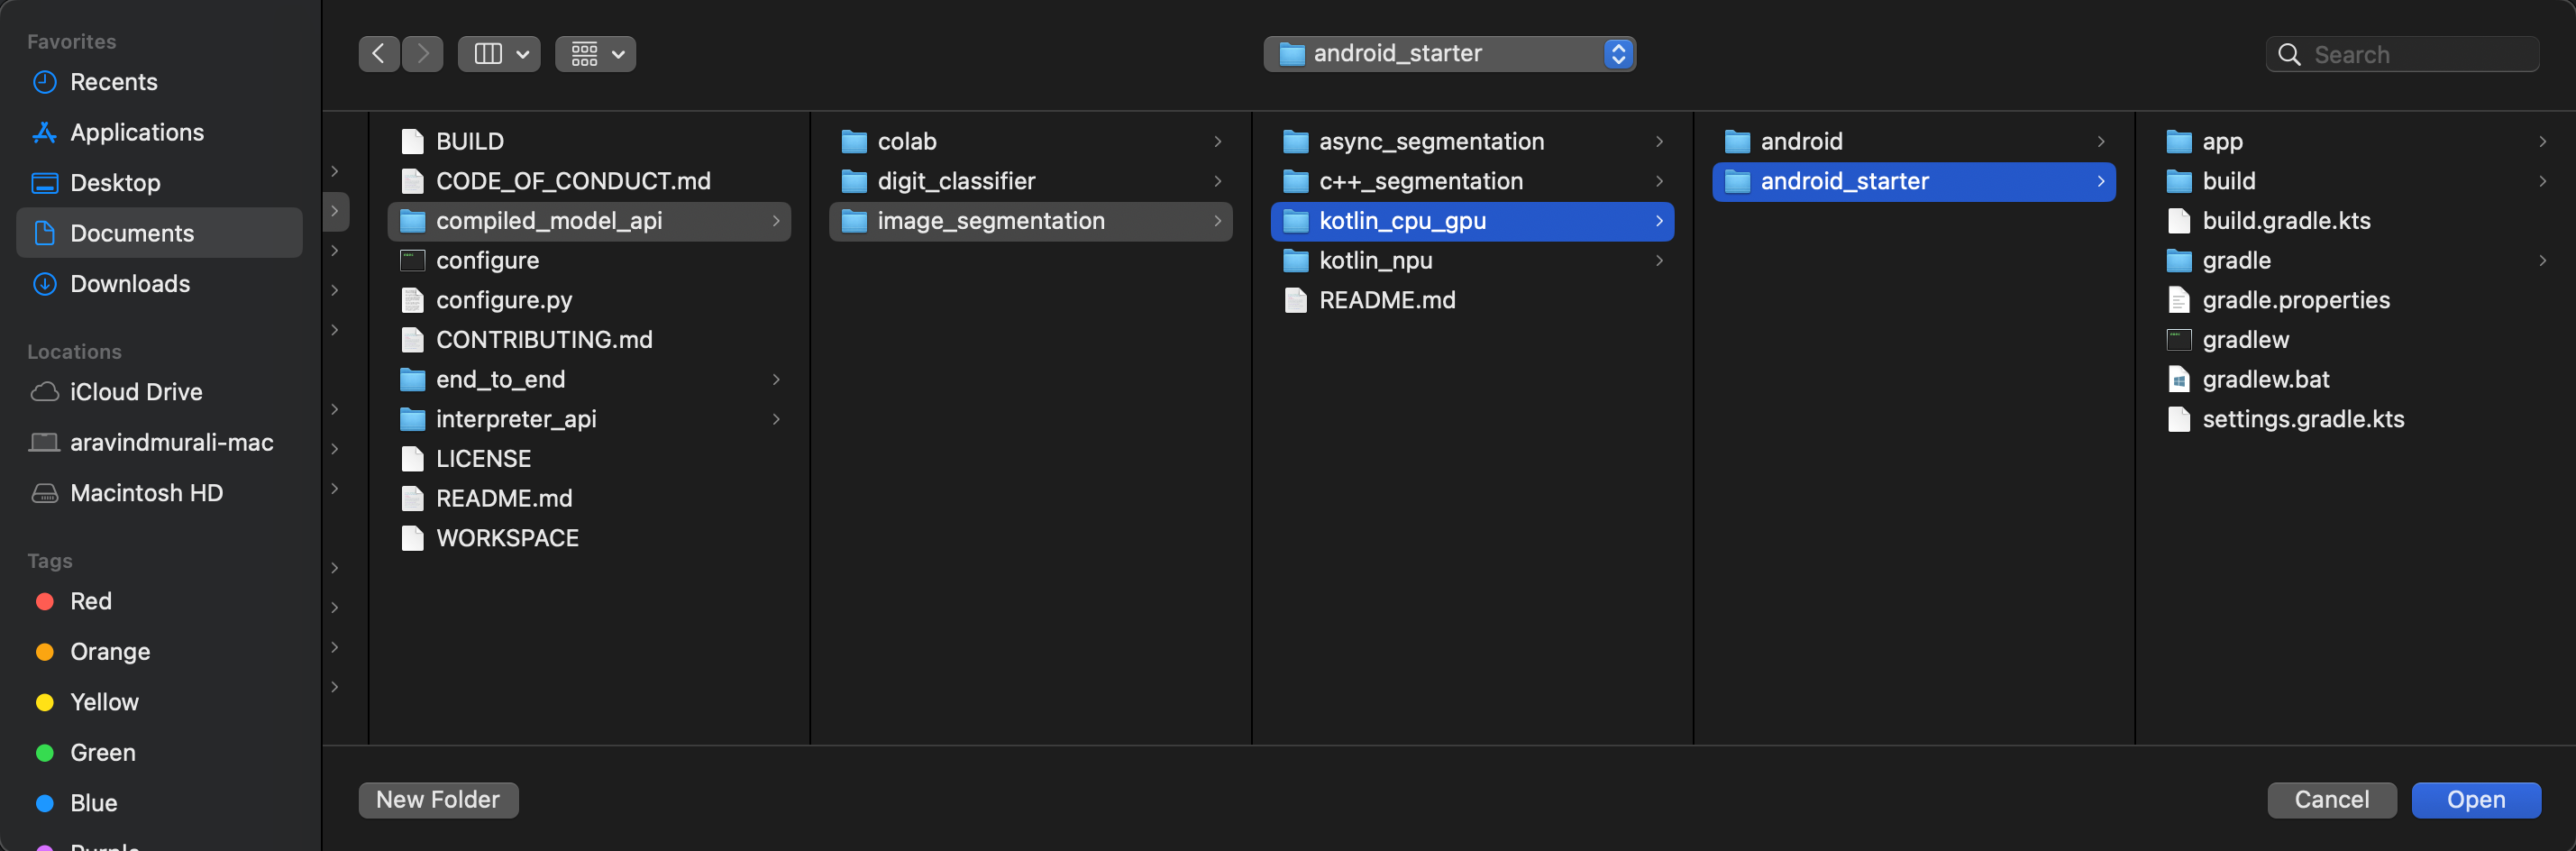Open the grouping options grid icon
The width and height of the screenshot is (2576, 851).
(x=597, y=54)
